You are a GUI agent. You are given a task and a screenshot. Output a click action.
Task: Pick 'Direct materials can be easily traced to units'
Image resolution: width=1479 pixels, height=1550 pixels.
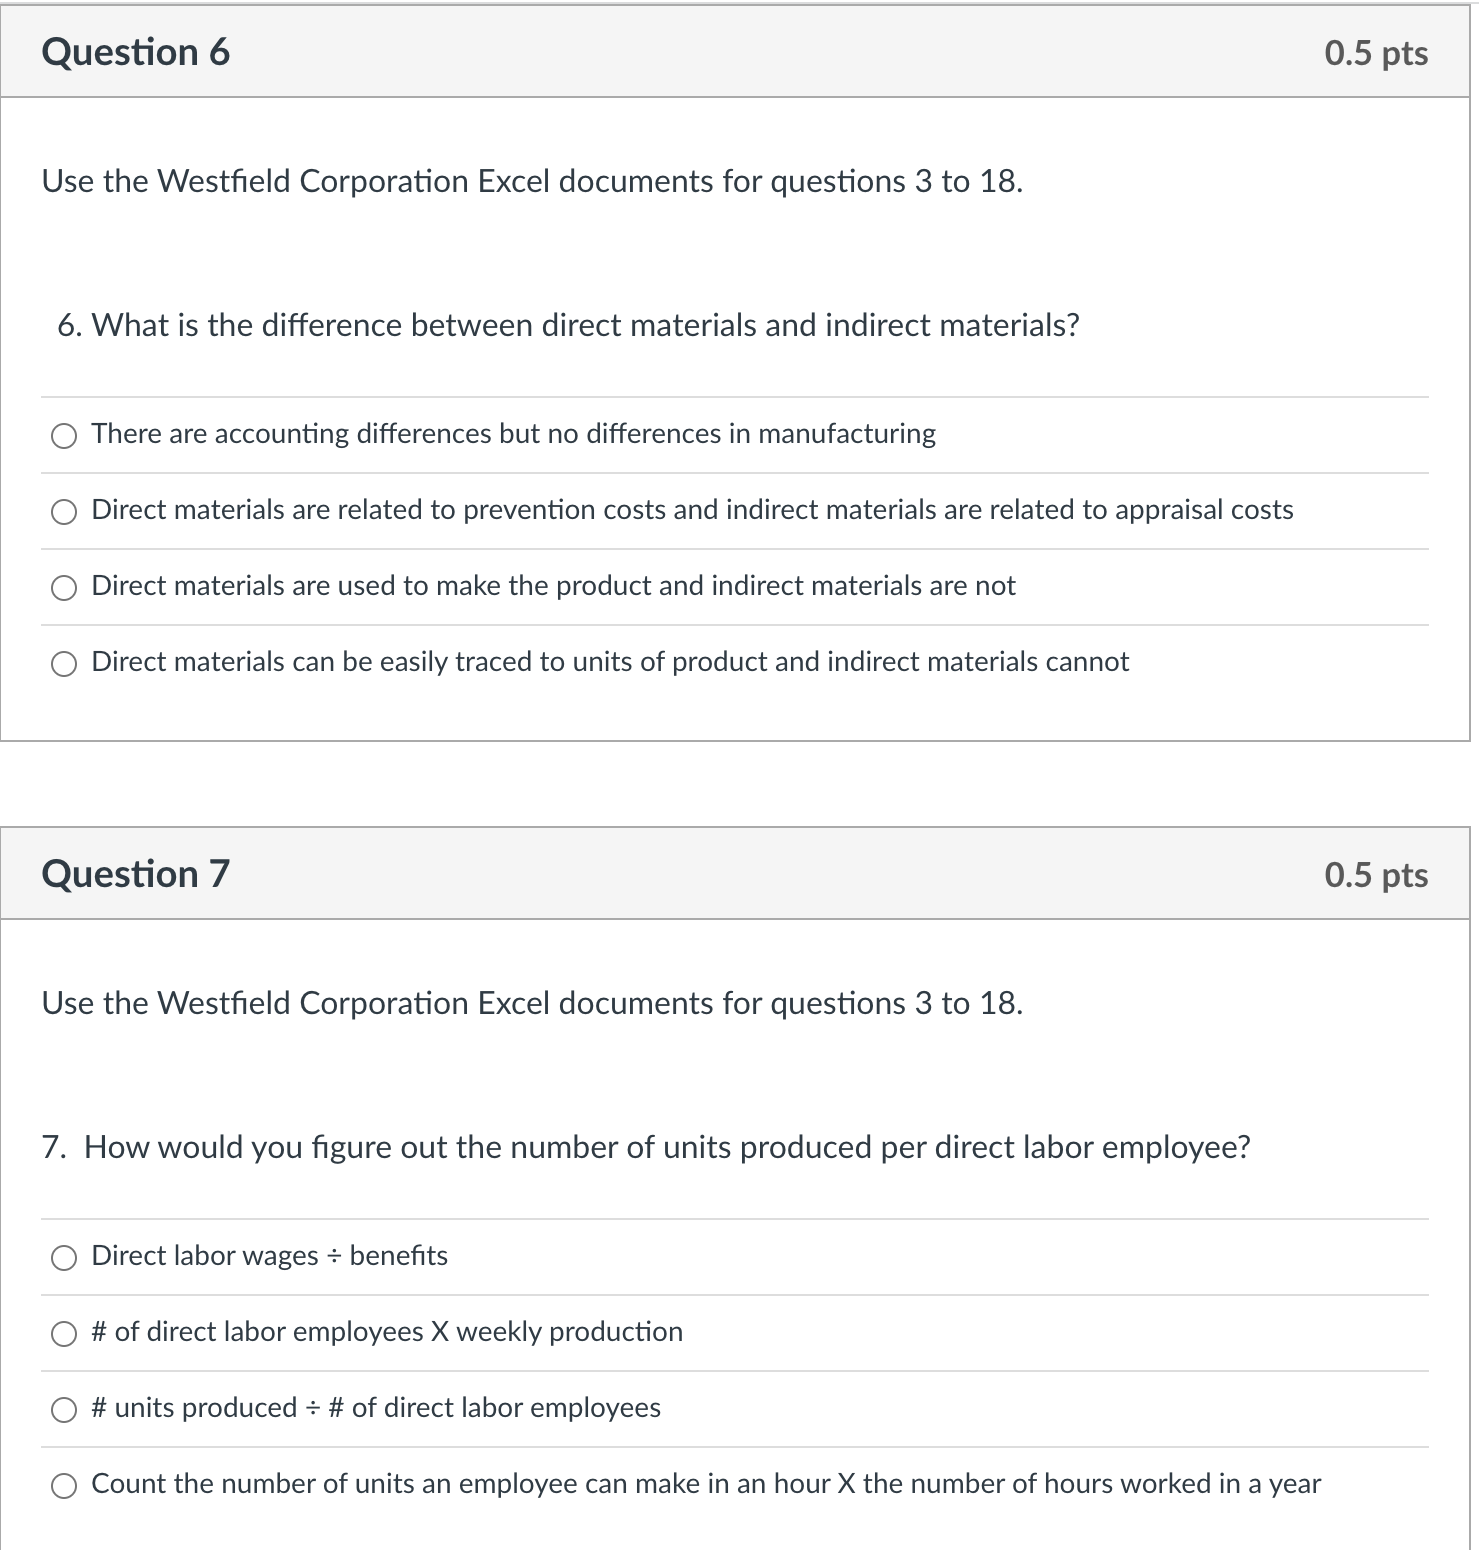(x=64, y=662)
